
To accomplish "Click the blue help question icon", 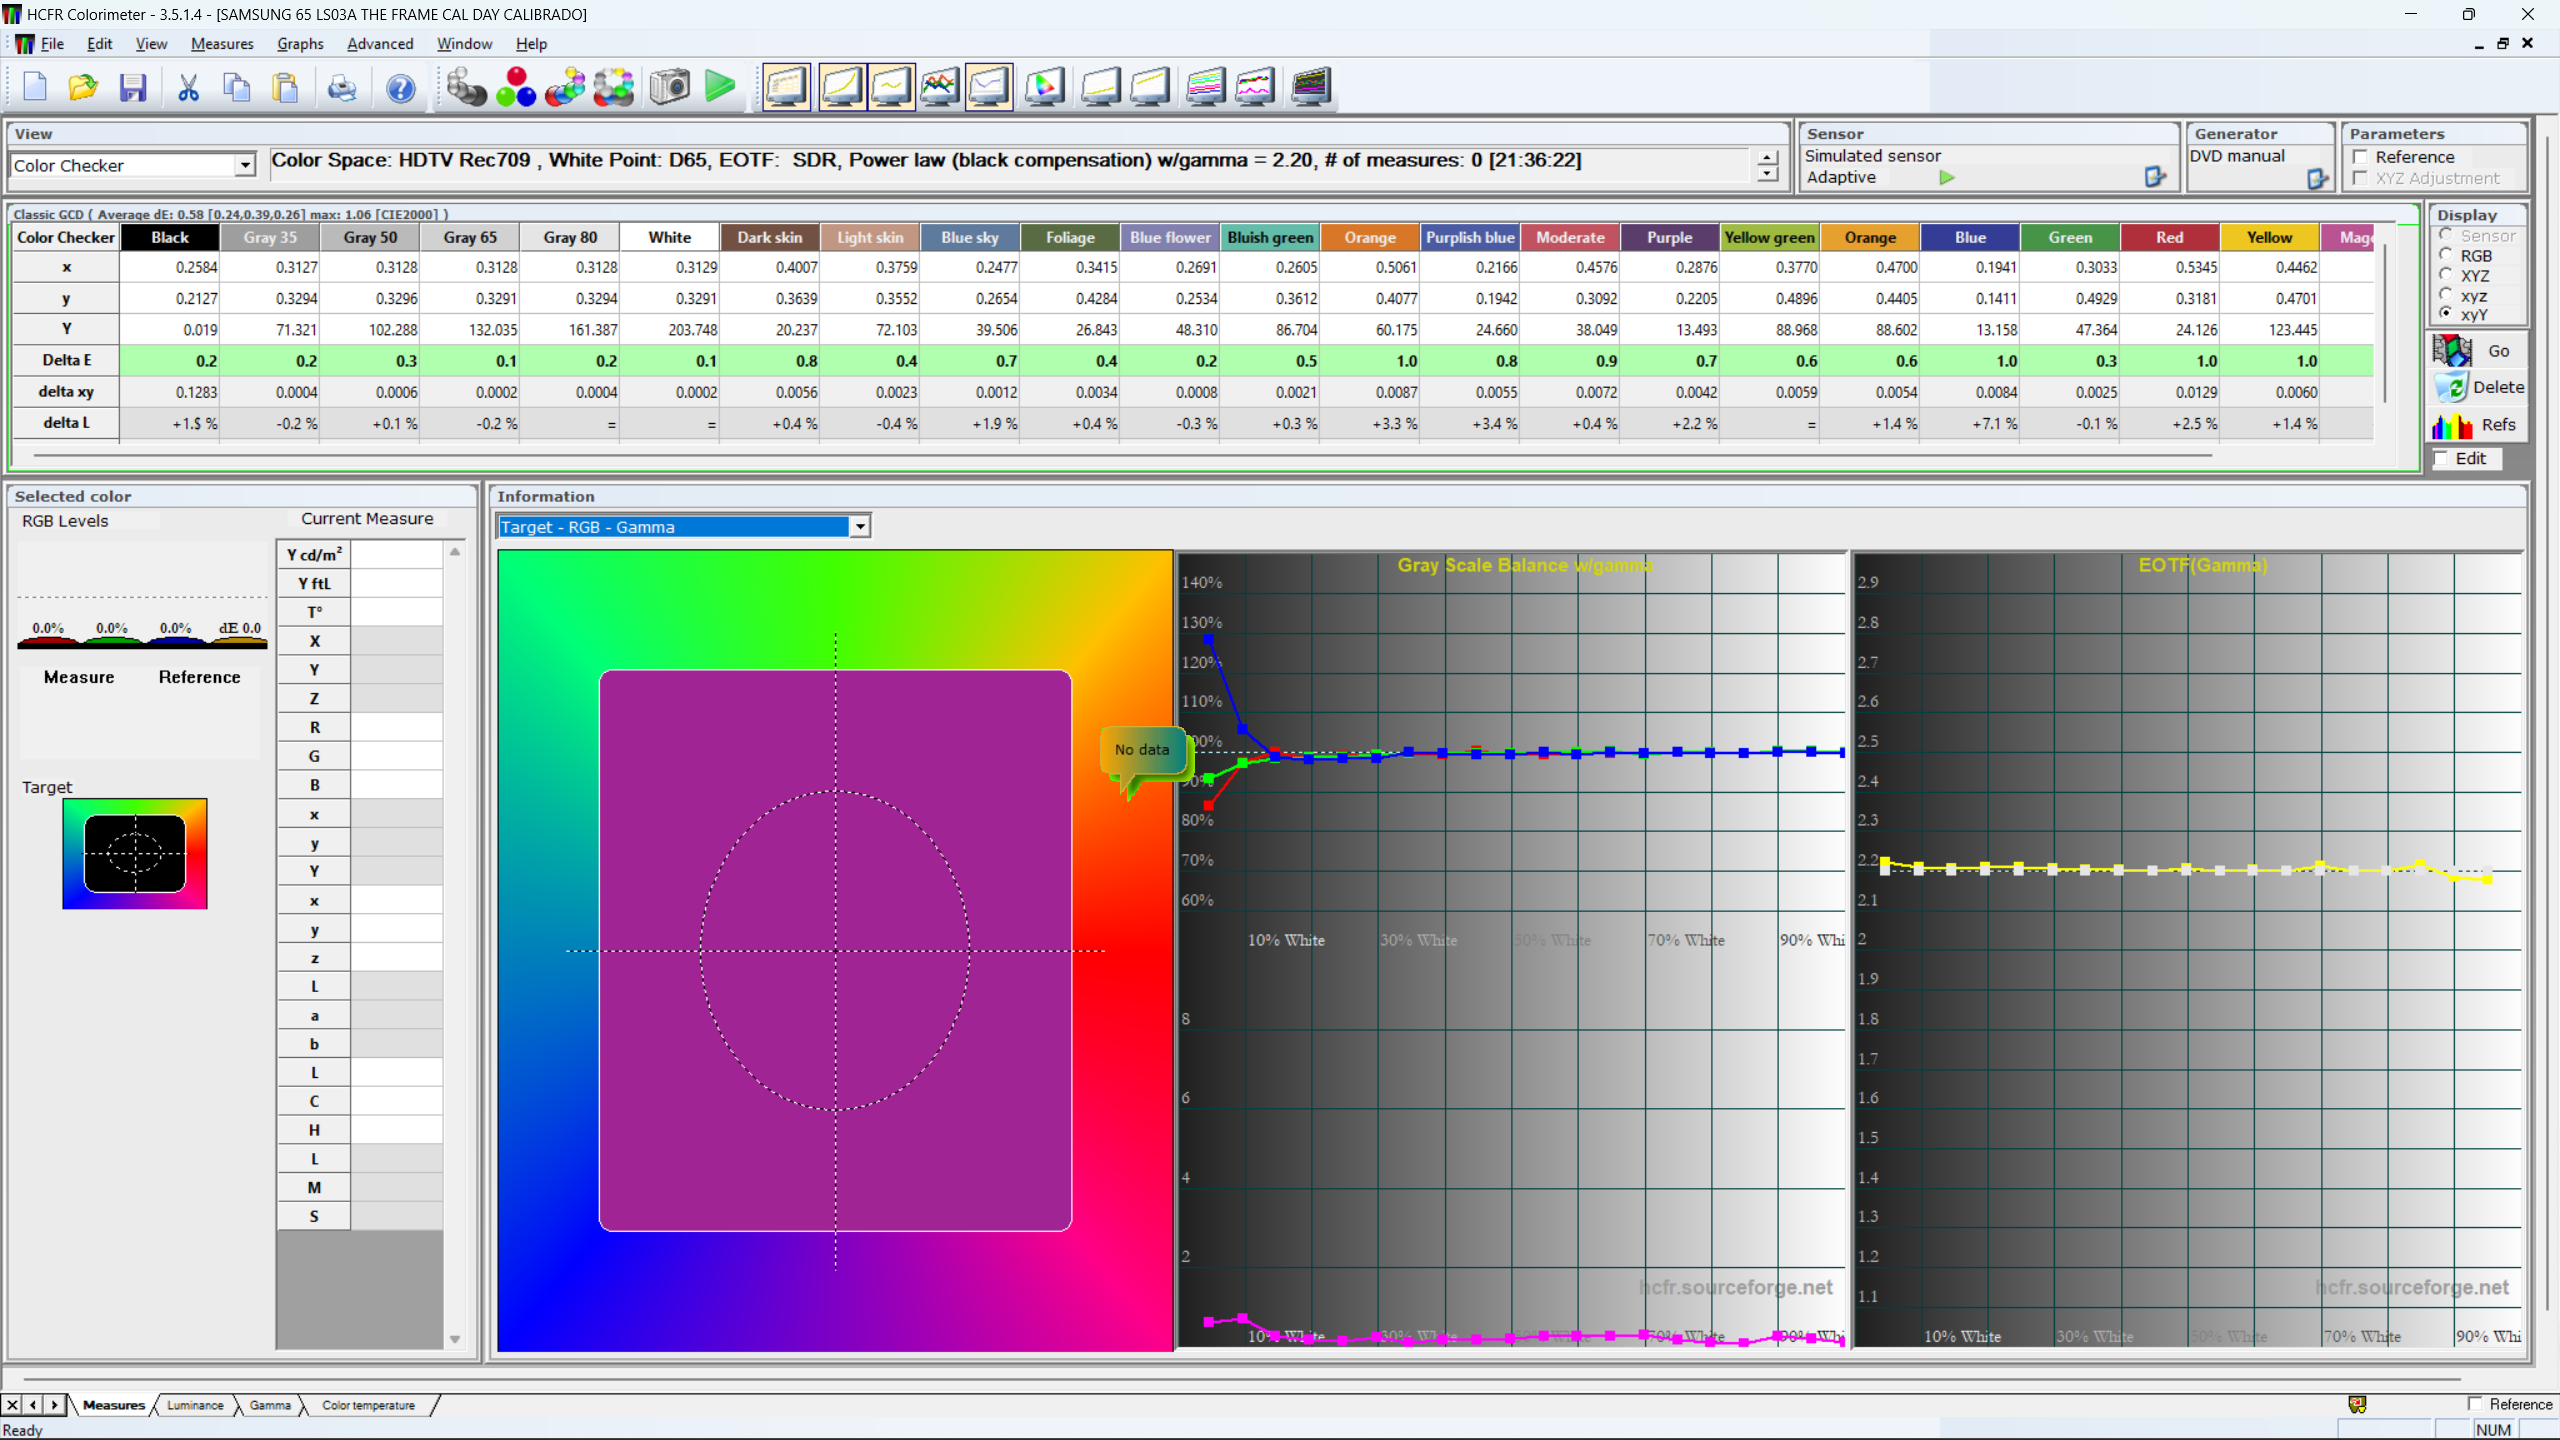I will (x=400, y=87).
